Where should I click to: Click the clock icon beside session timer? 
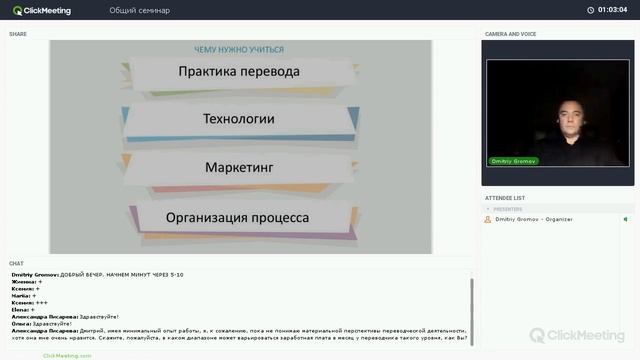coord(590,10)
